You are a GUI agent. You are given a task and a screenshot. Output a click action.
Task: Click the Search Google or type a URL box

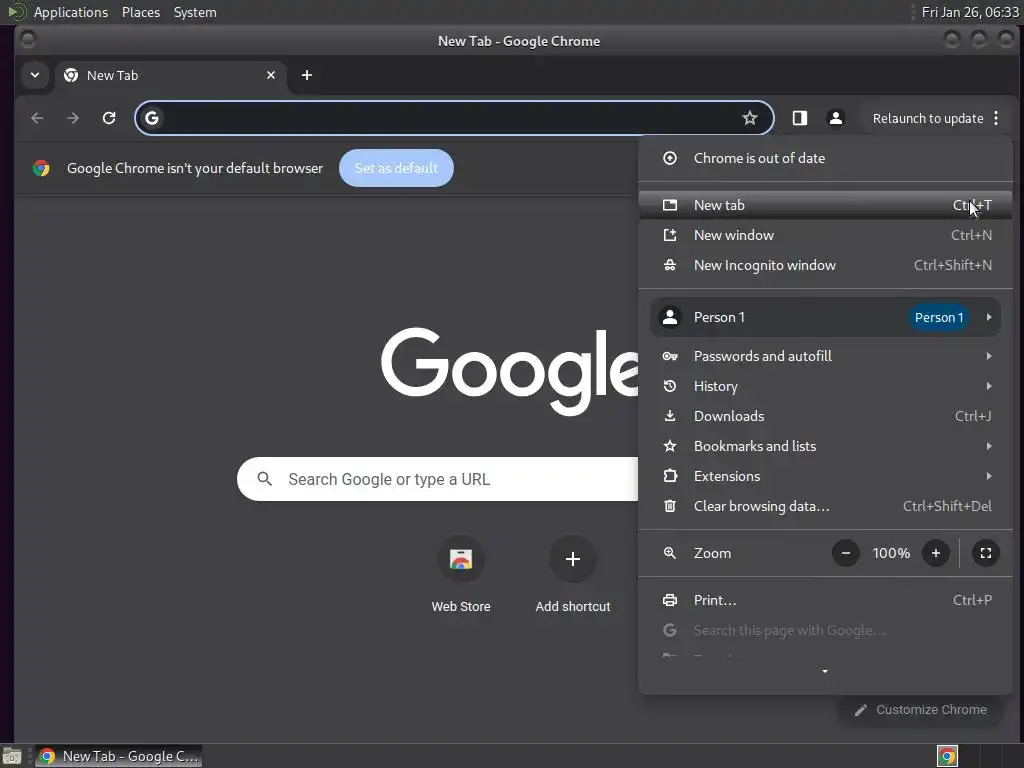pos(438,479)
